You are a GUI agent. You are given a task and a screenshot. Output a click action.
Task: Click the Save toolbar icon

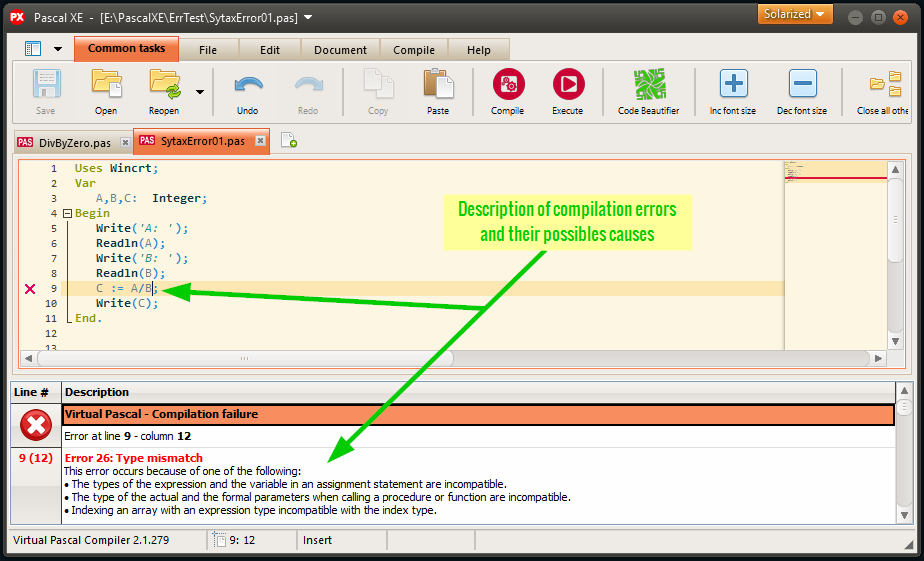46,84
